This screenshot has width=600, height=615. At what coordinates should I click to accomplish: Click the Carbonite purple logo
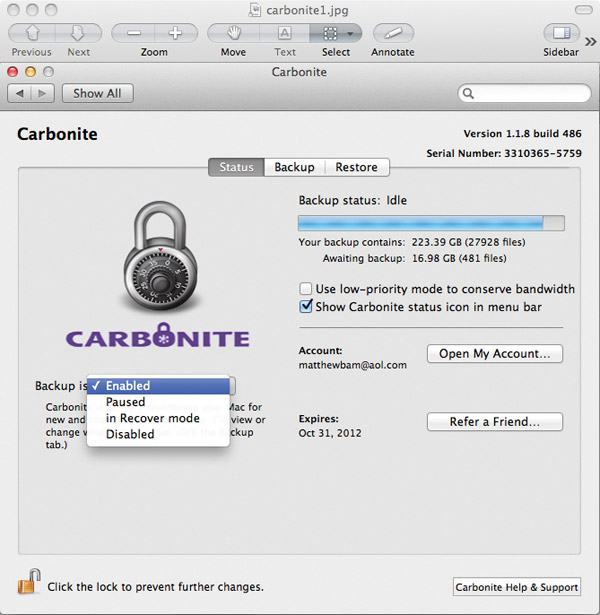(x=158, y=337)
